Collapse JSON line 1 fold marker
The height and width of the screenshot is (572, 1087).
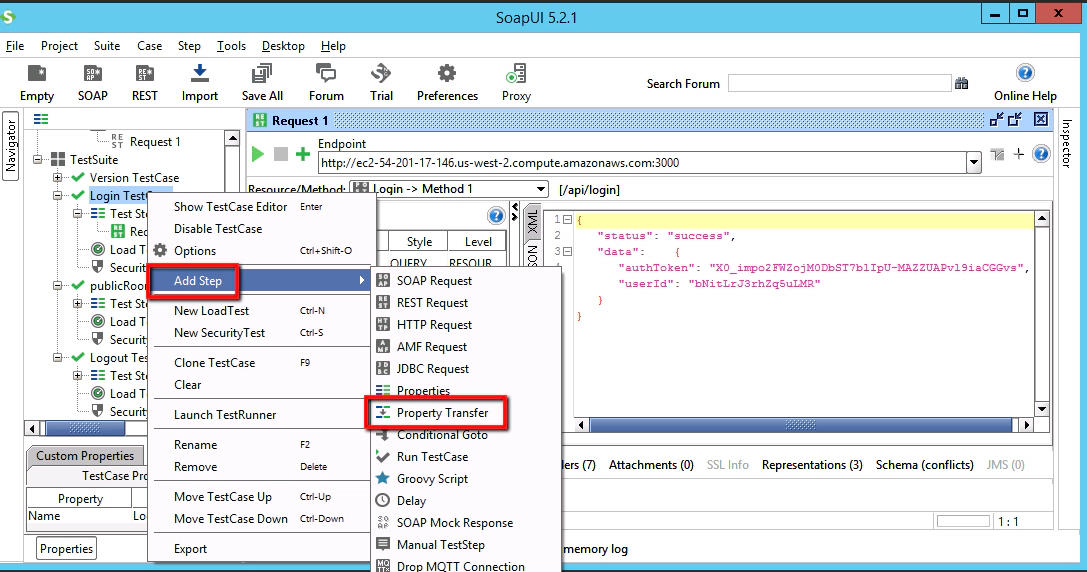tap(567, 220)
